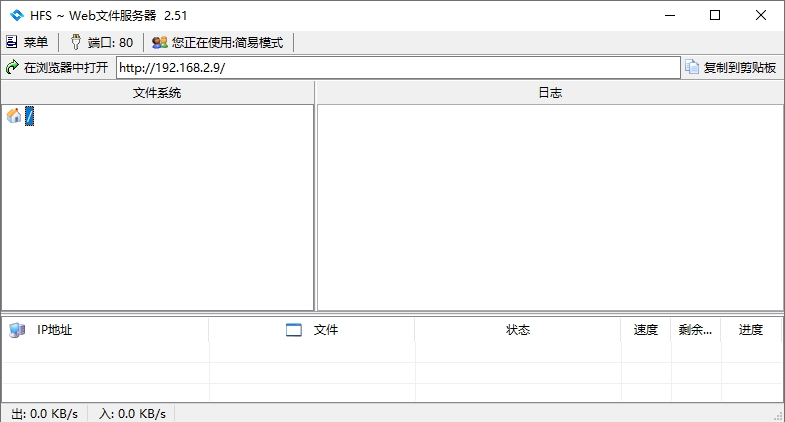The image size is (785, 422).
Task: Click the computer icon beside IP地址
Action: pyautogui.click(x=17, y=330)
